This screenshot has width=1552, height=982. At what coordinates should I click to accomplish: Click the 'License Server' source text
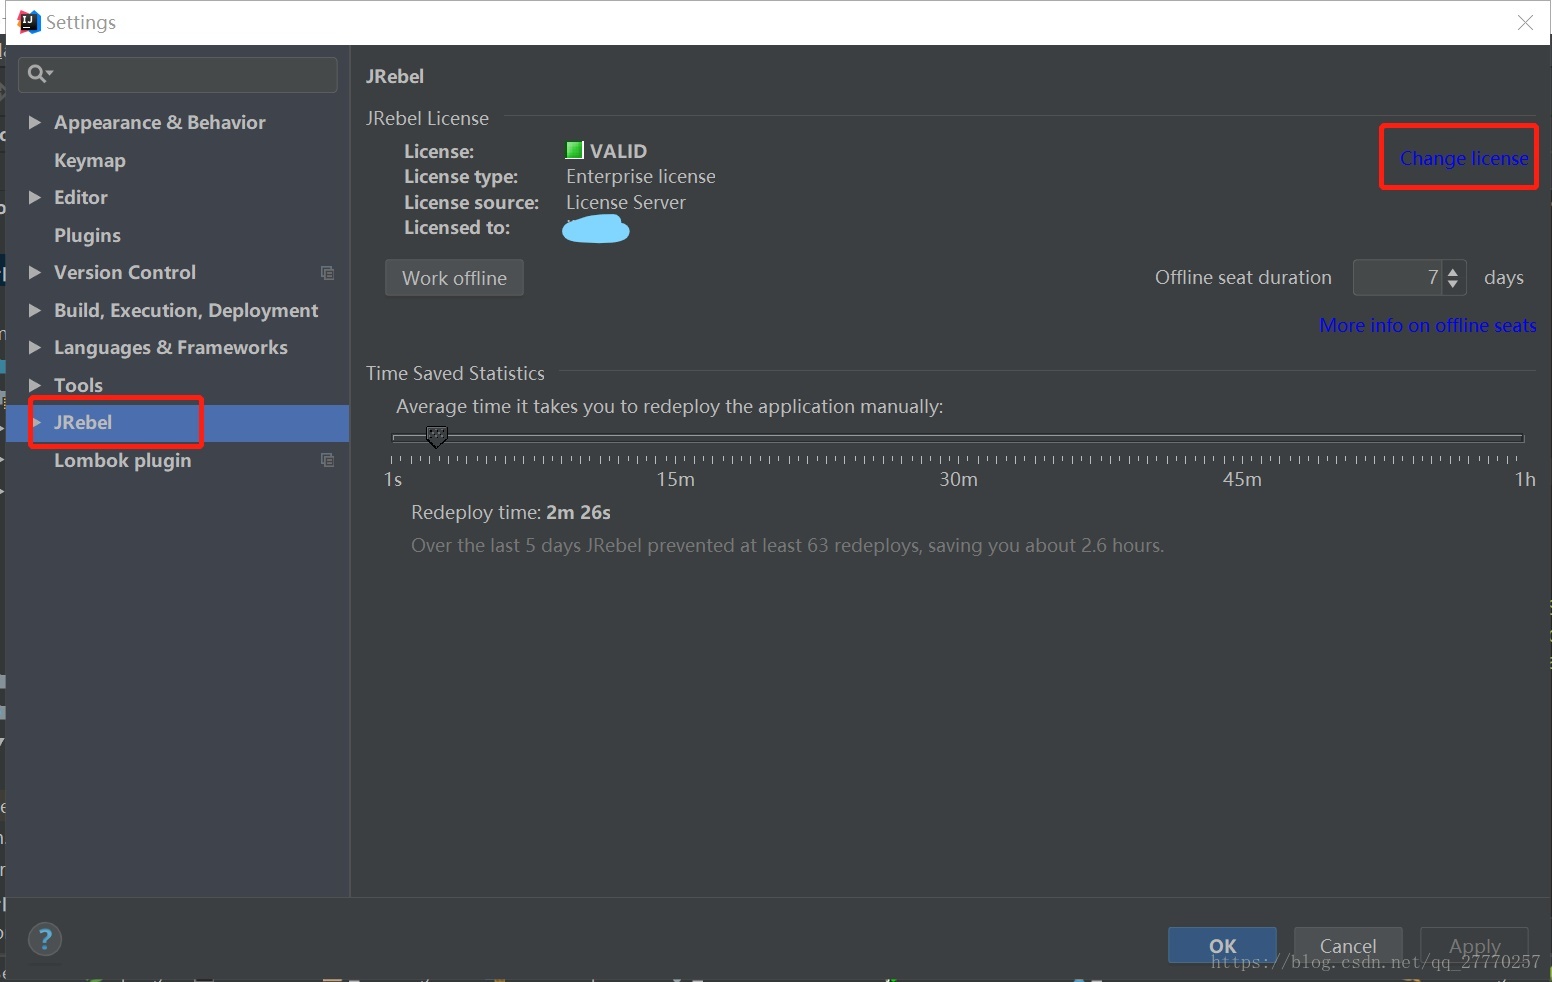pos(626,202)
